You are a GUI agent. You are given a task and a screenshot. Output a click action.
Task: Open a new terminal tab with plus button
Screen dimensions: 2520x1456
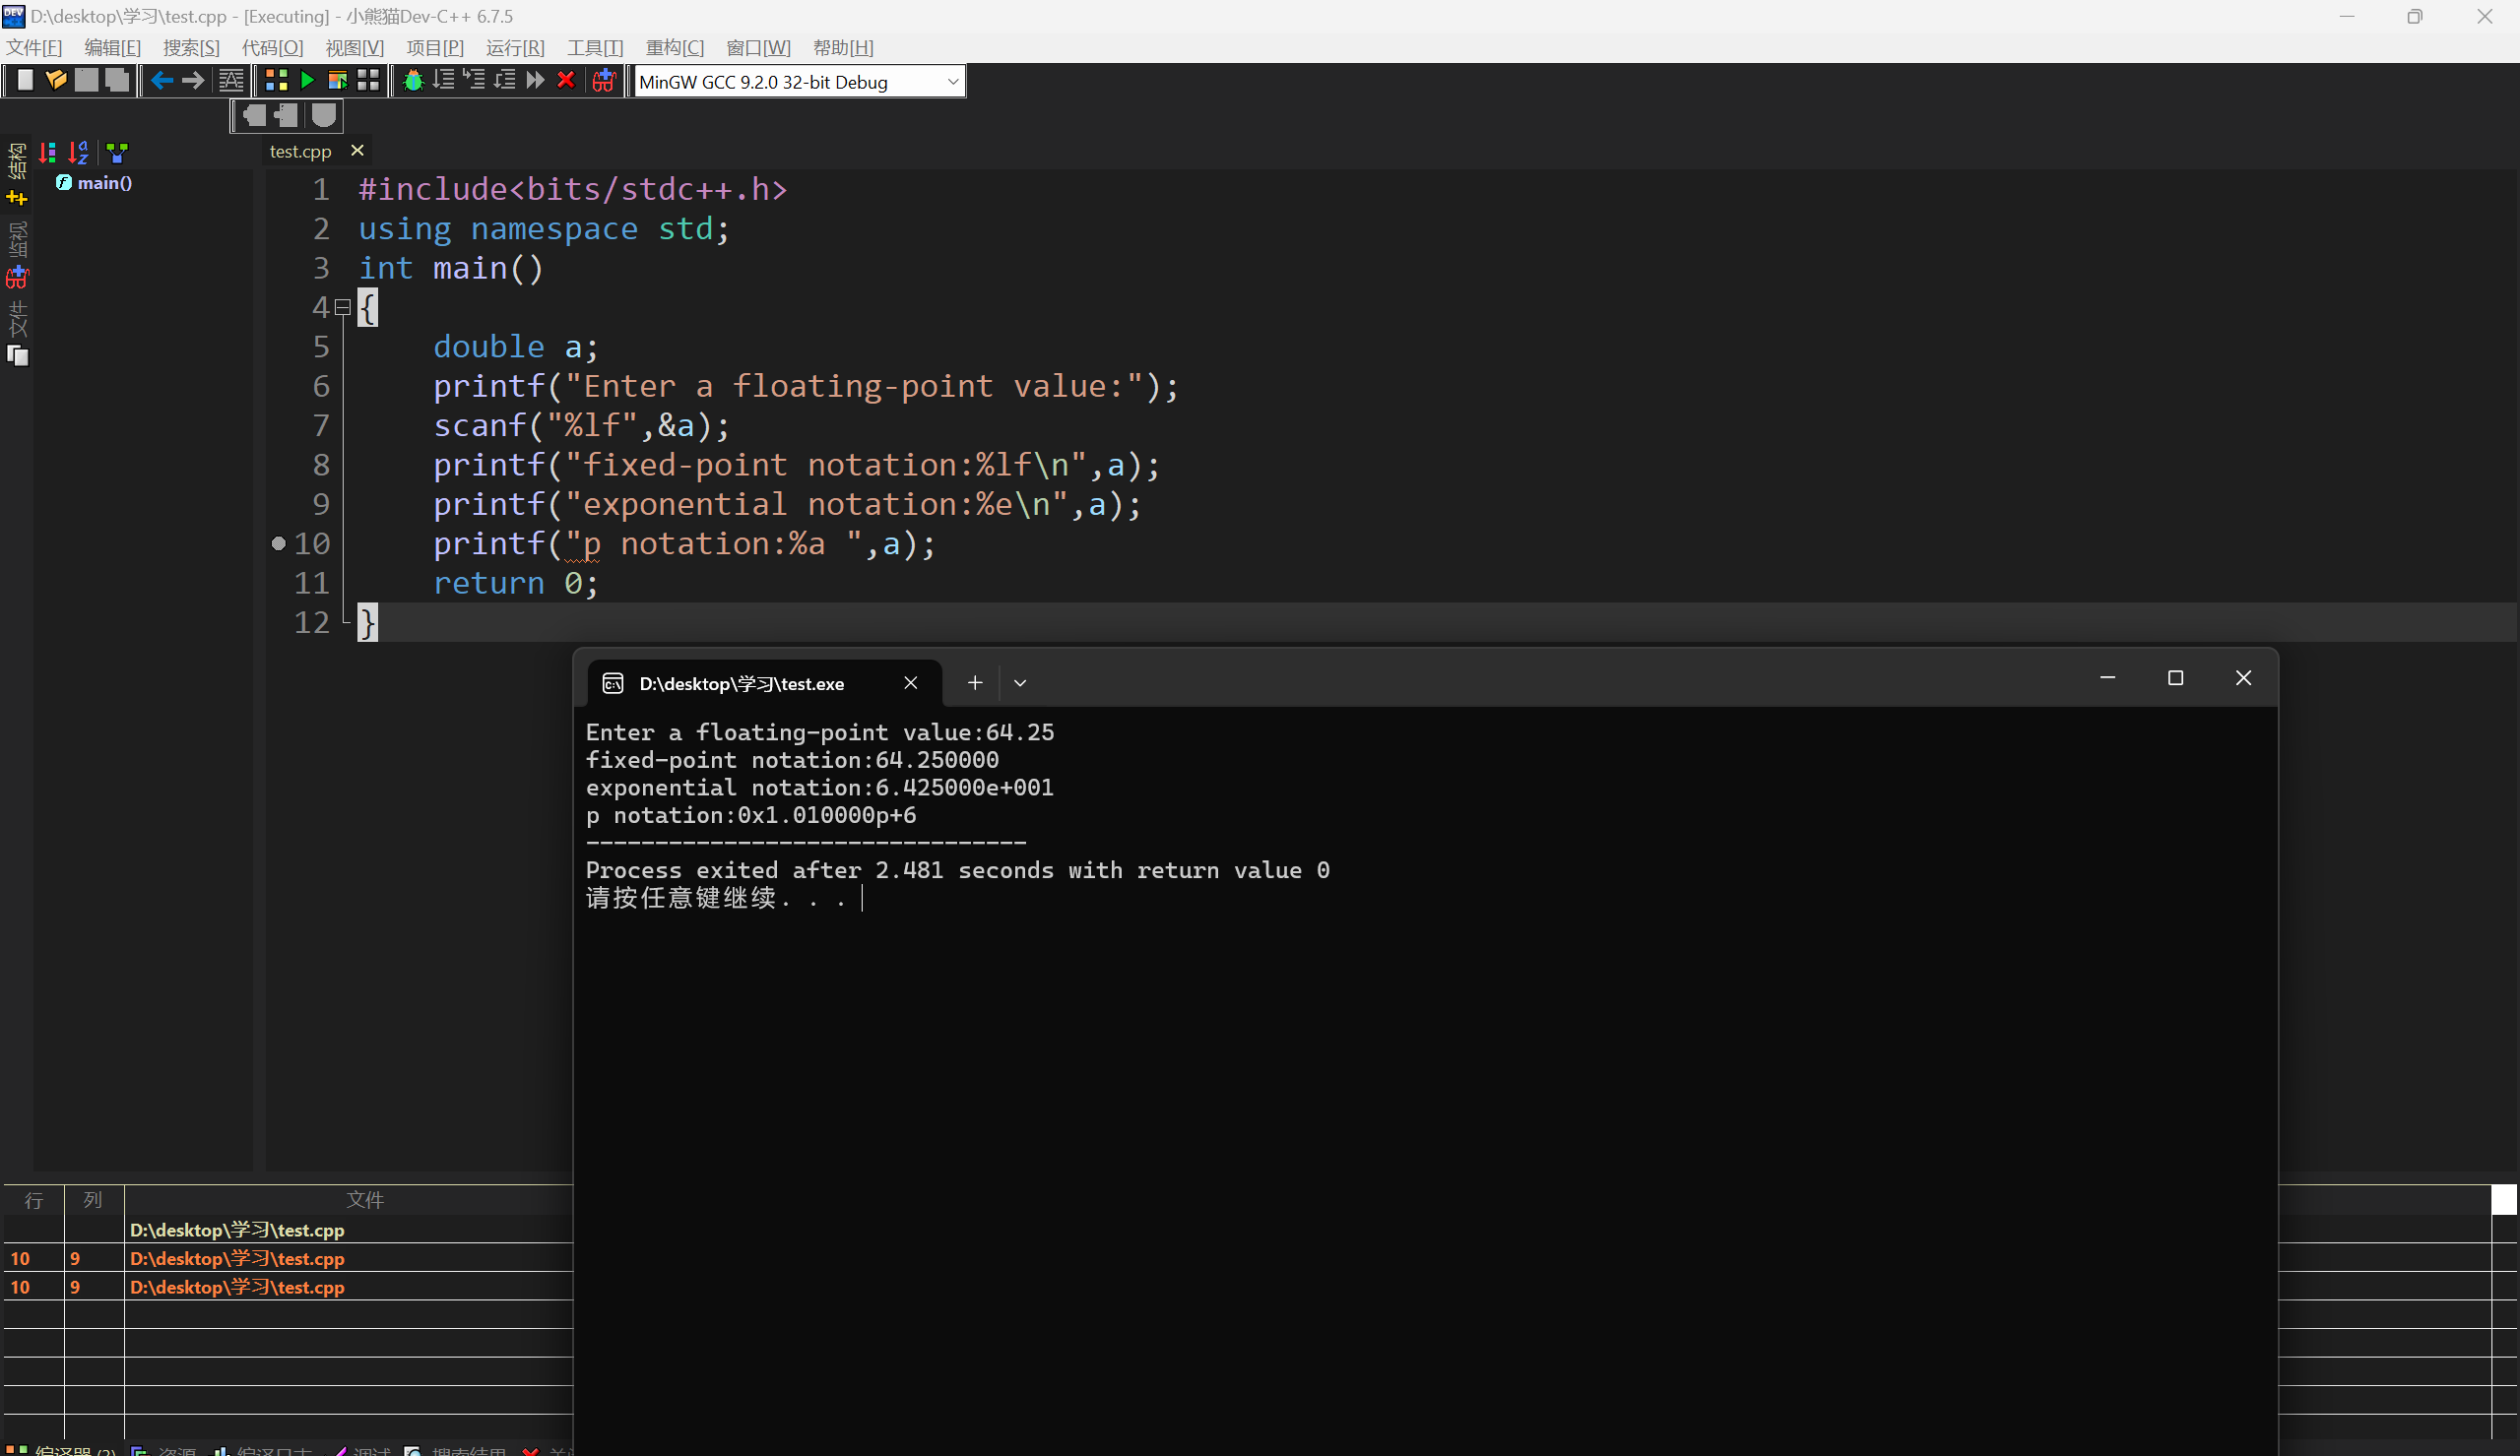point(975,683)
